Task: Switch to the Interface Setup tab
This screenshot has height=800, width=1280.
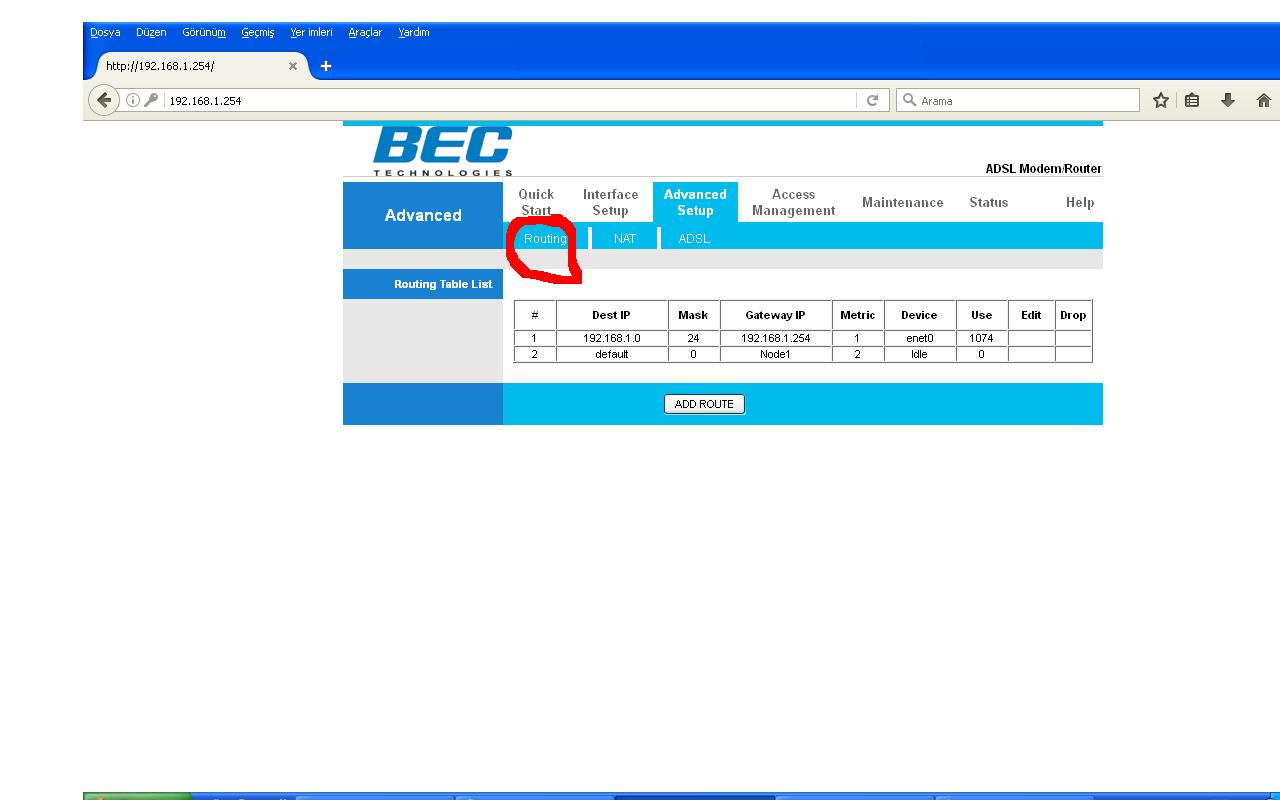Action: [x=610, y=202]
